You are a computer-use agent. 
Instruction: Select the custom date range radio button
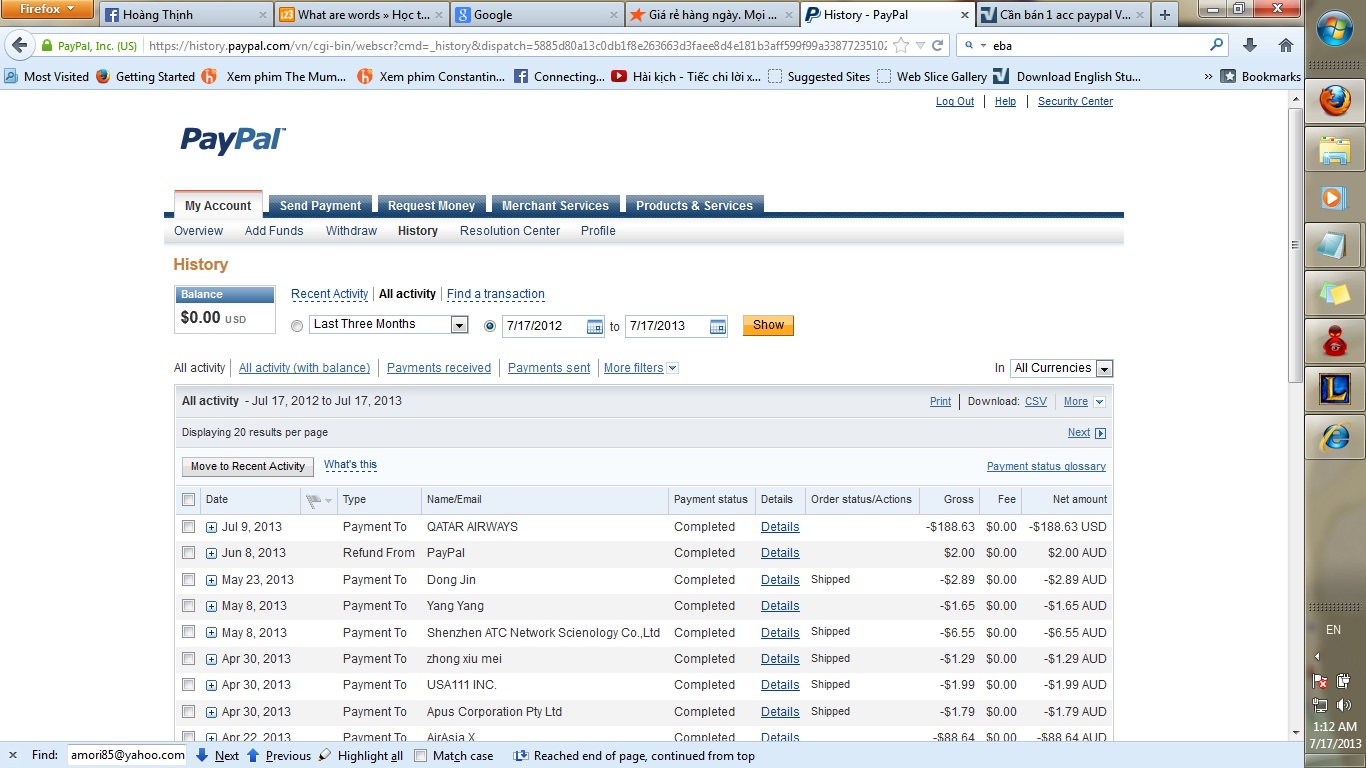click(x=490, y=326)
